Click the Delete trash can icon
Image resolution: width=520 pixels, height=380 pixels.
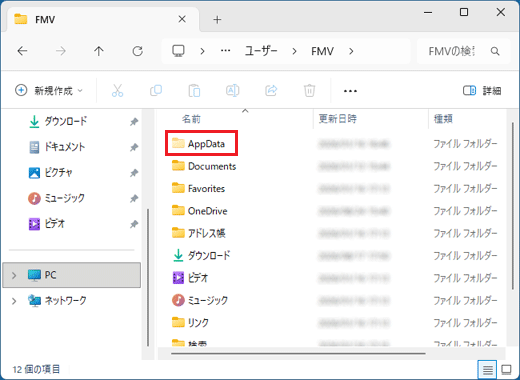[x=309, y=91]
